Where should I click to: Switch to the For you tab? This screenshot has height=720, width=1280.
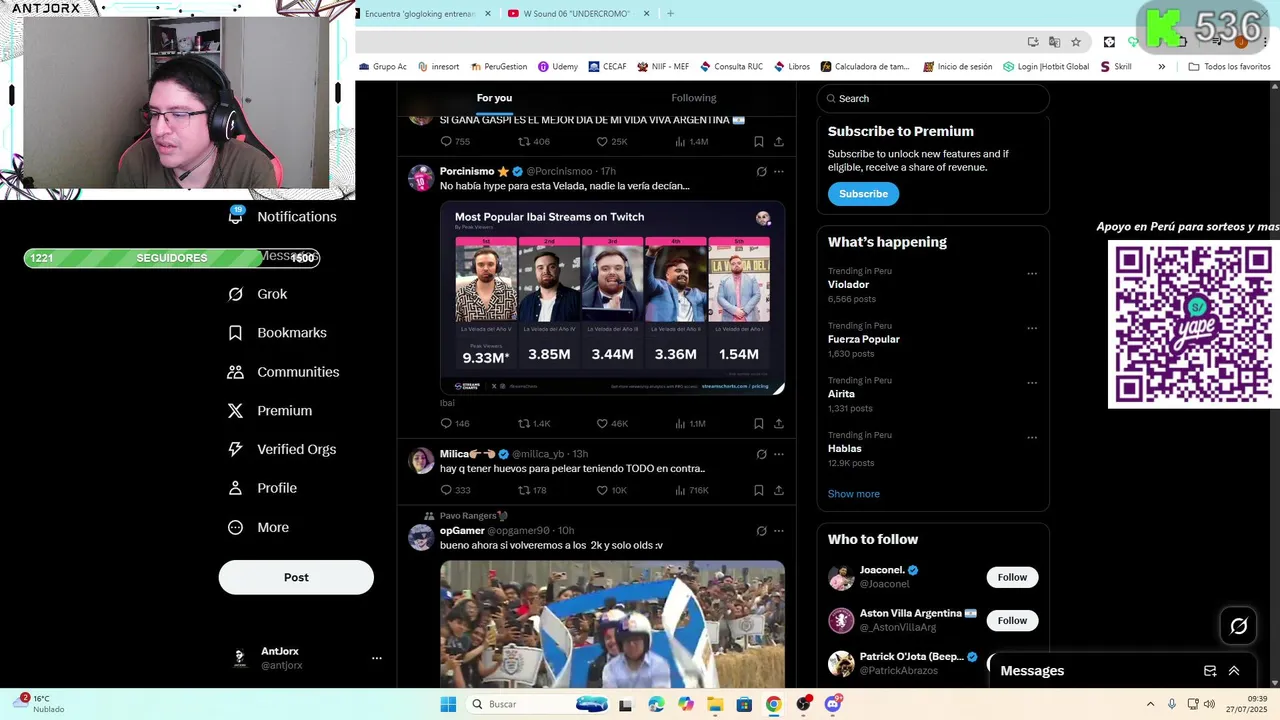click(494, 98)
